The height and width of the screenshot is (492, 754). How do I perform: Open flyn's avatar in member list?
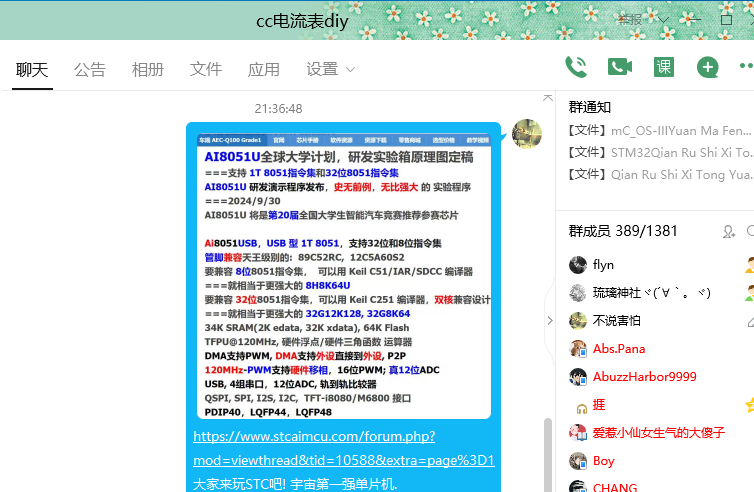coord(578,265)
